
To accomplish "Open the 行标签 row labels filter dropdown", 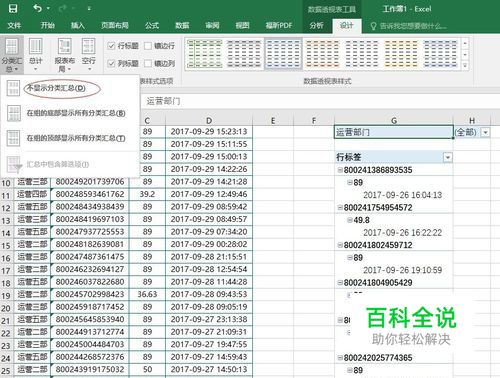I will pos(448,157).
